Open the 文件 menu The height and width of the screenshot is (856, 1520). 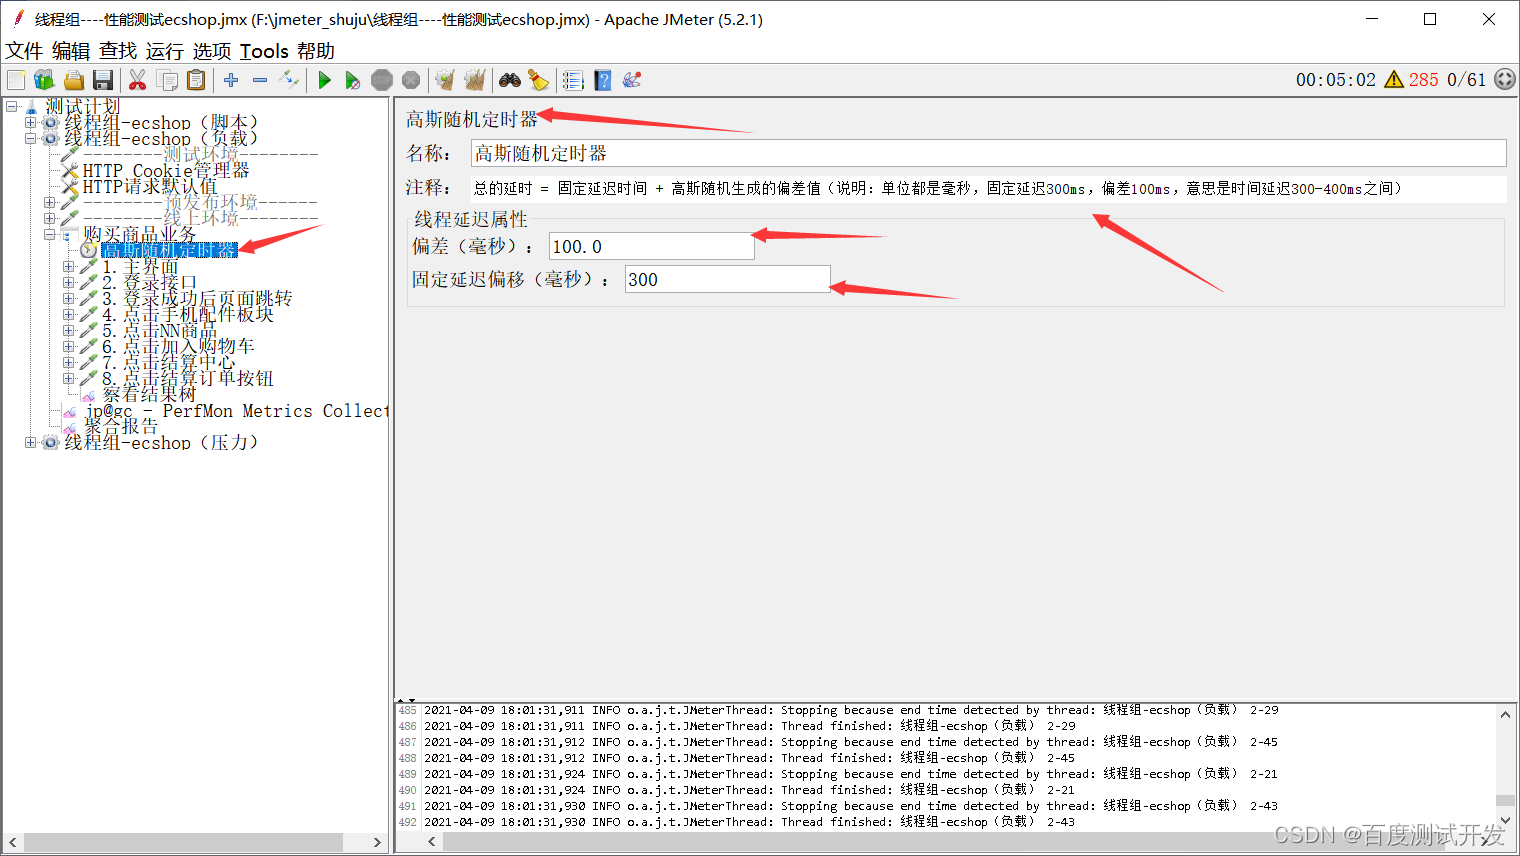(24, 51)
